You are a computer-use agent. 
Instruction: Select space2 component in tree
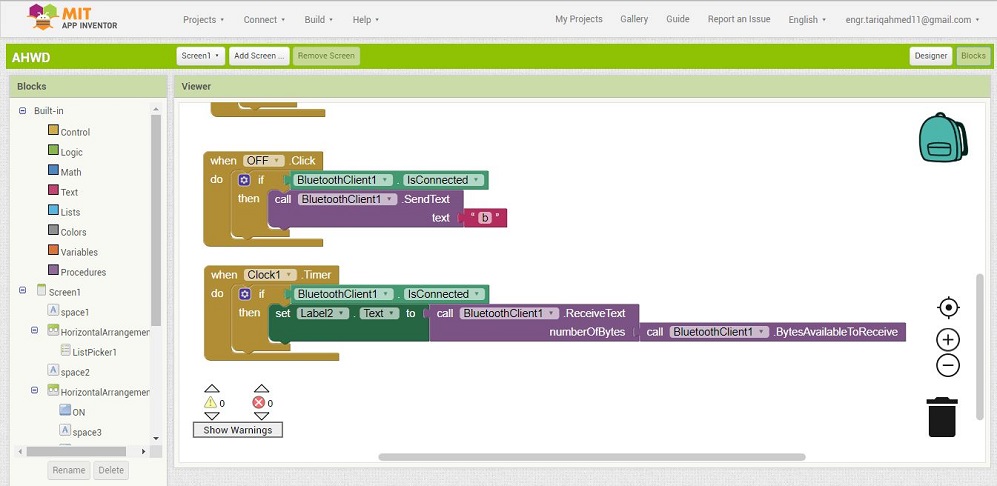tap(69, 372)
